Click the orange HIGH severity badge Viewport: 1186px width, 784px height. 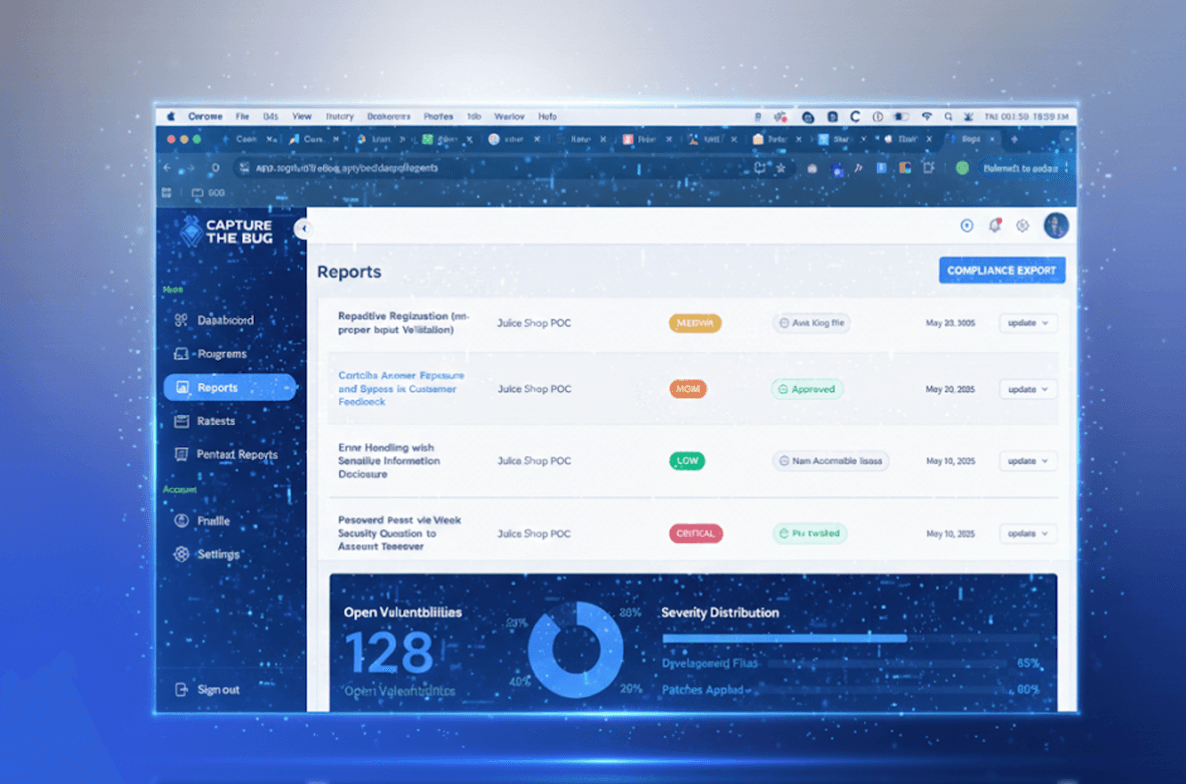click(688, 389)
